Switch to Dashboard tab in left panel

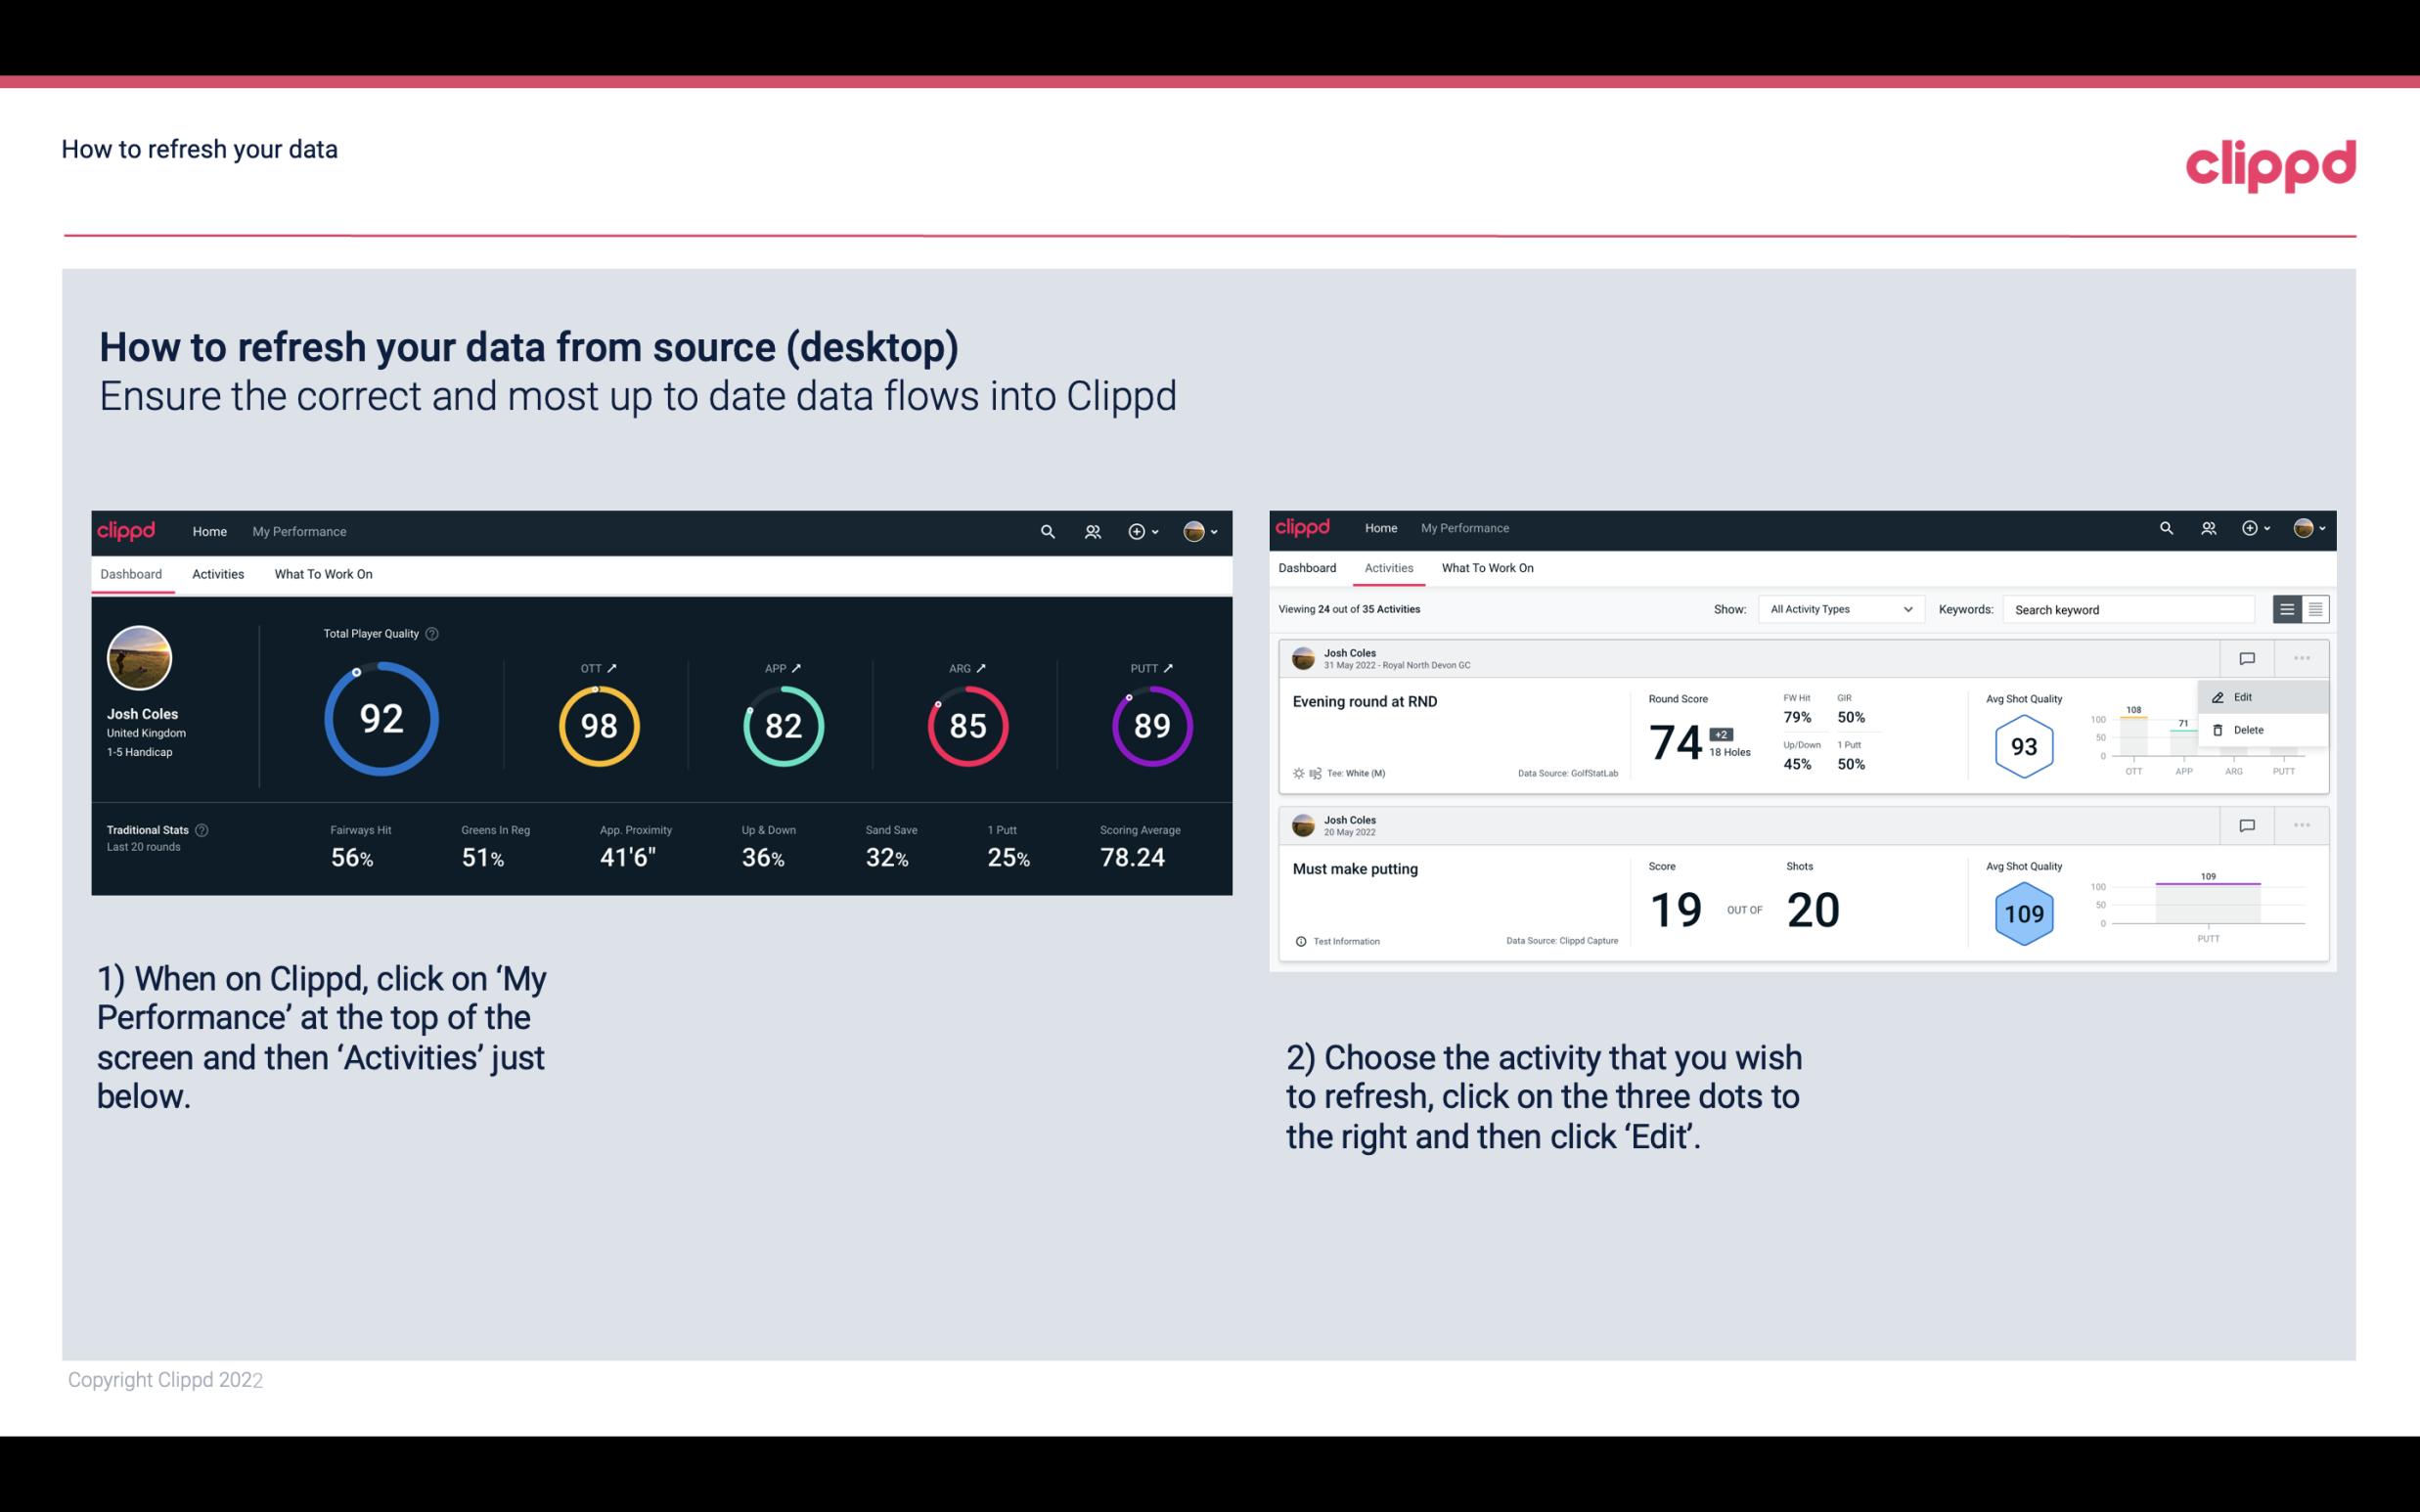132,573
